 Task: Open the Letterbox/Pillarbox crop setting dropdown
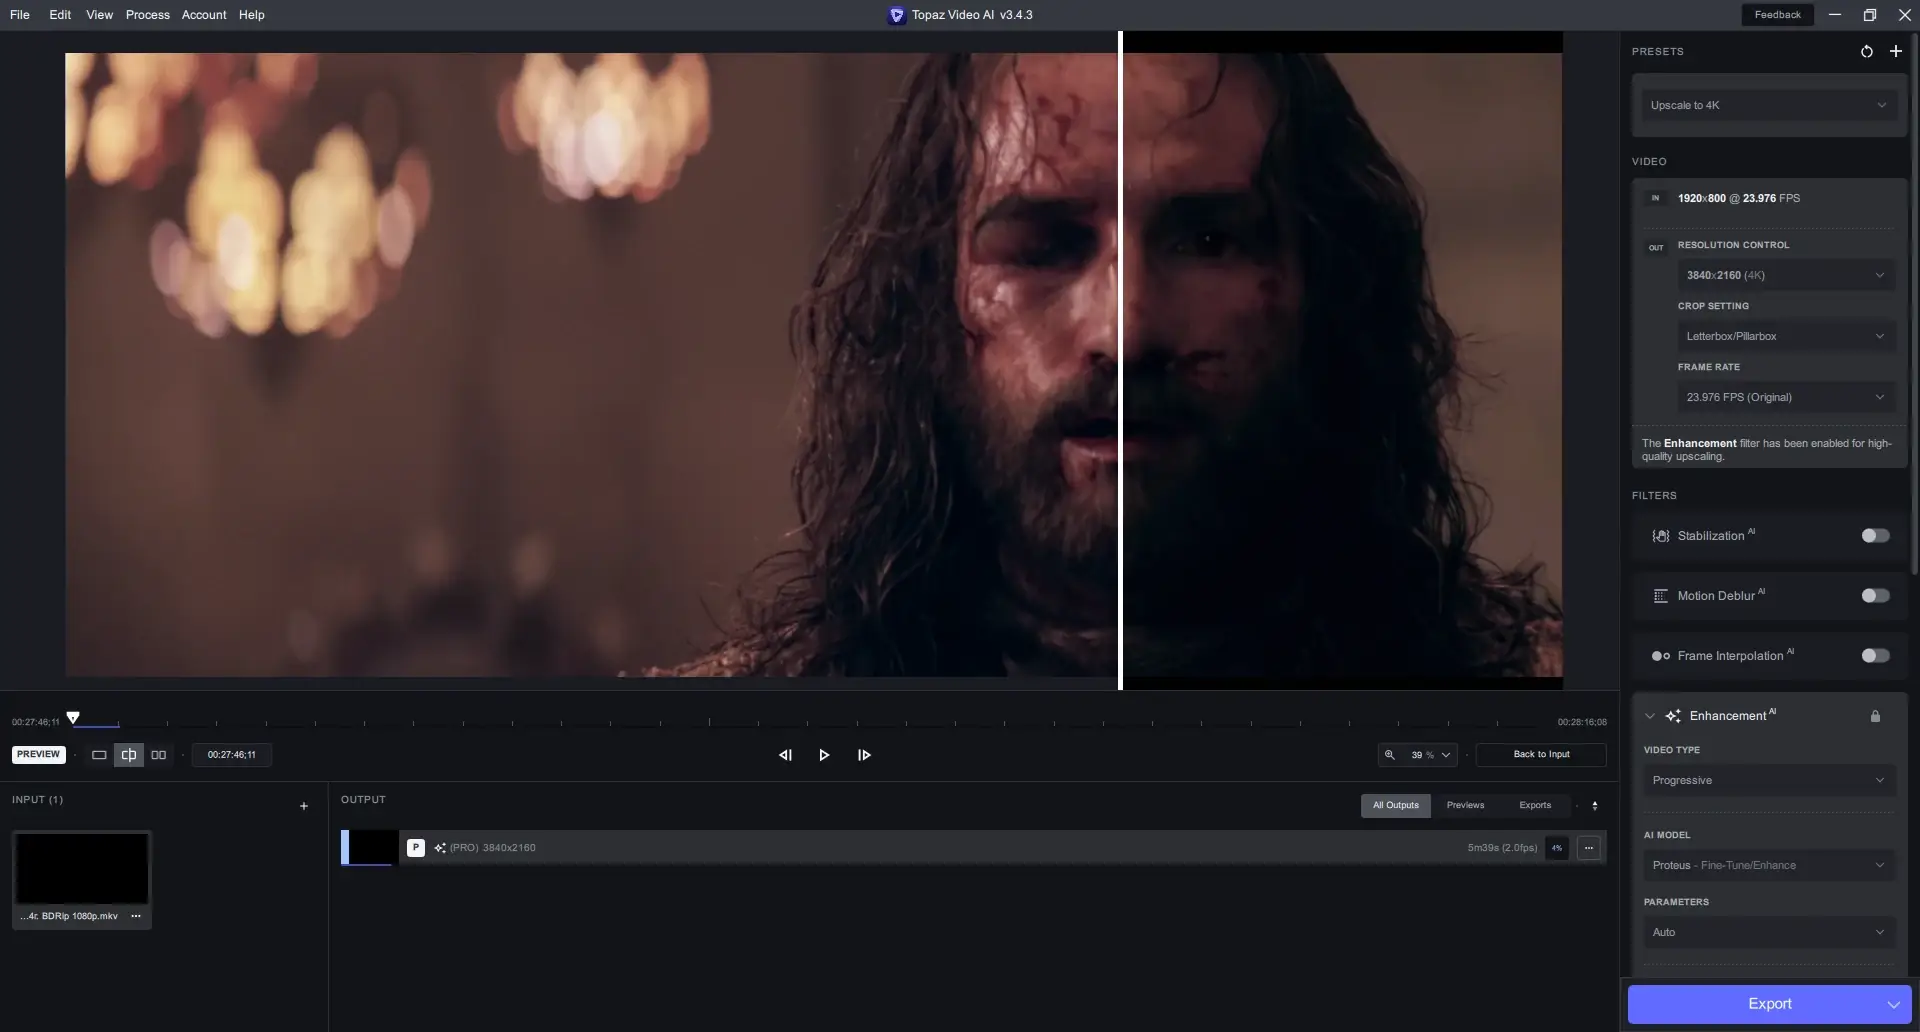1785,336
